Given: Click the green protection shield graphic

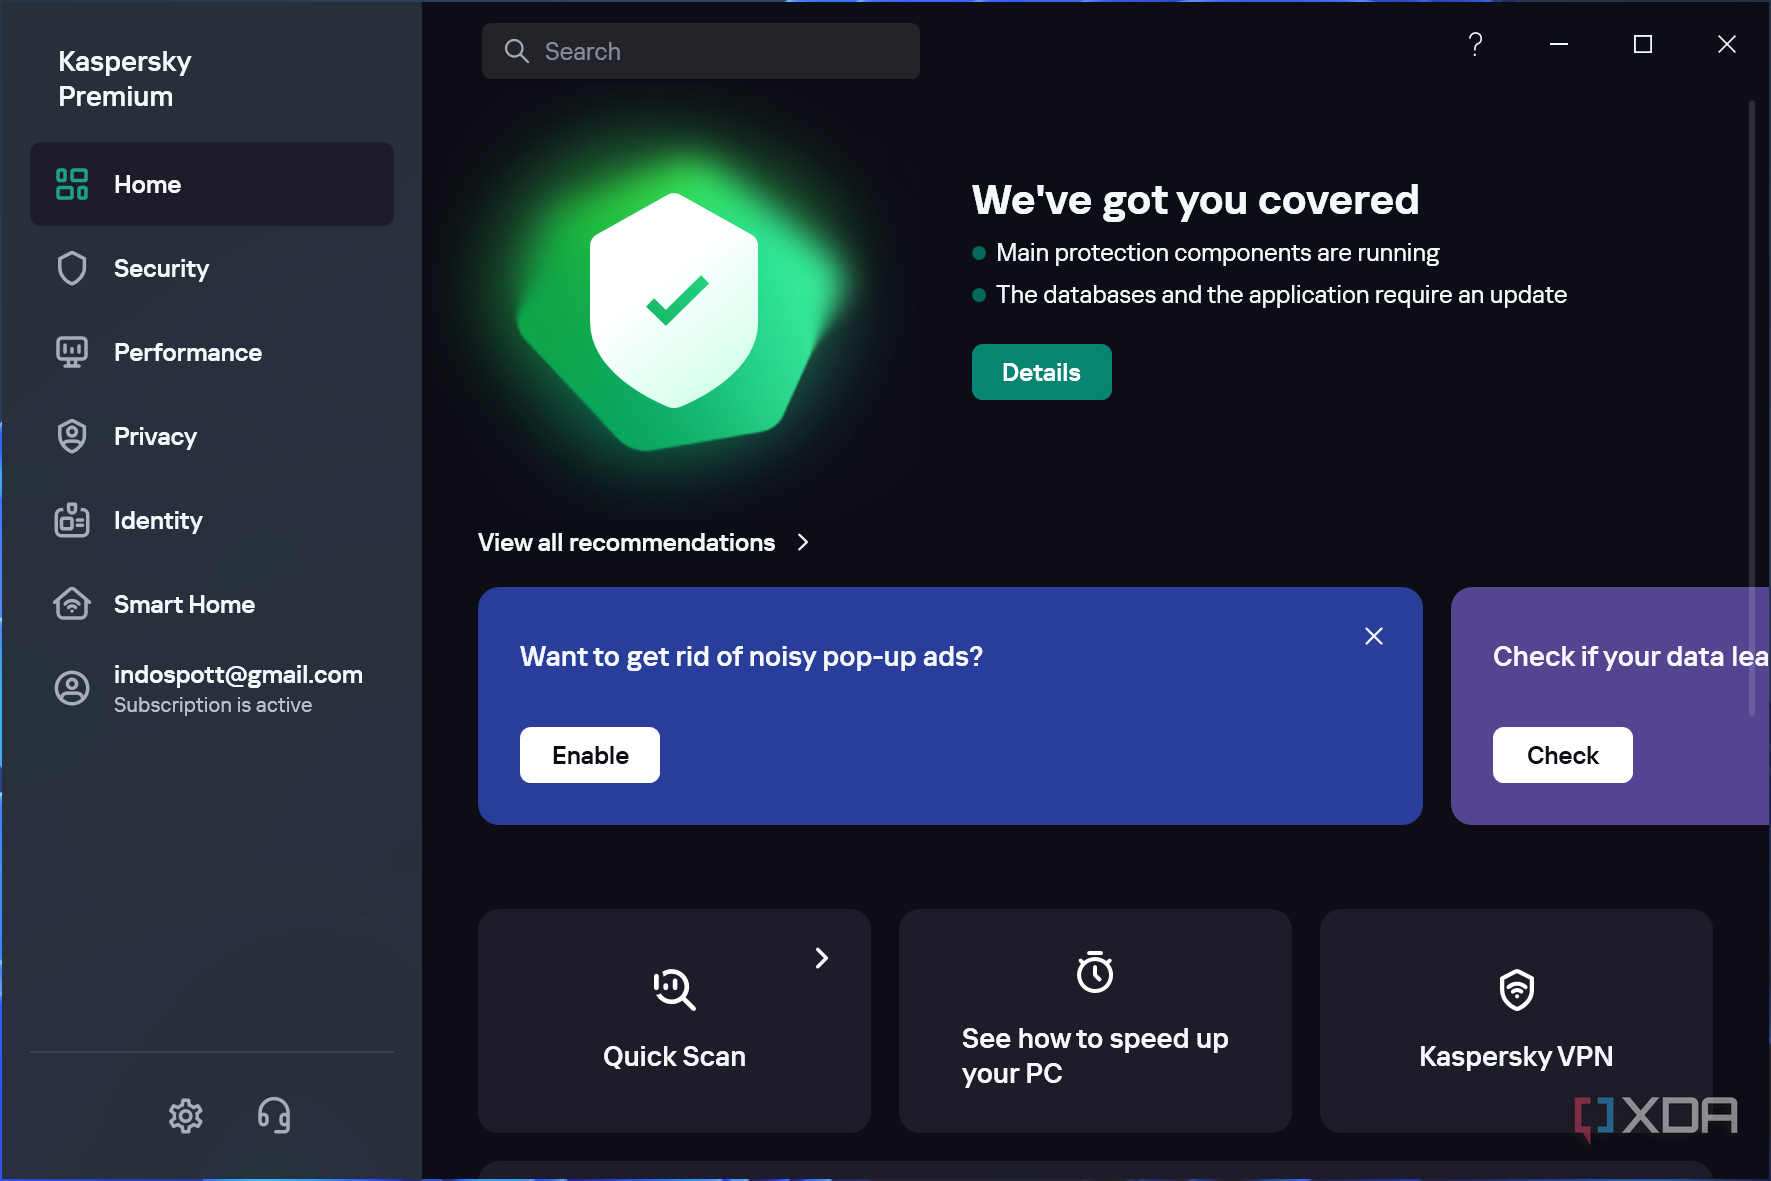Looking at the screenshot, I should (674, 300).
